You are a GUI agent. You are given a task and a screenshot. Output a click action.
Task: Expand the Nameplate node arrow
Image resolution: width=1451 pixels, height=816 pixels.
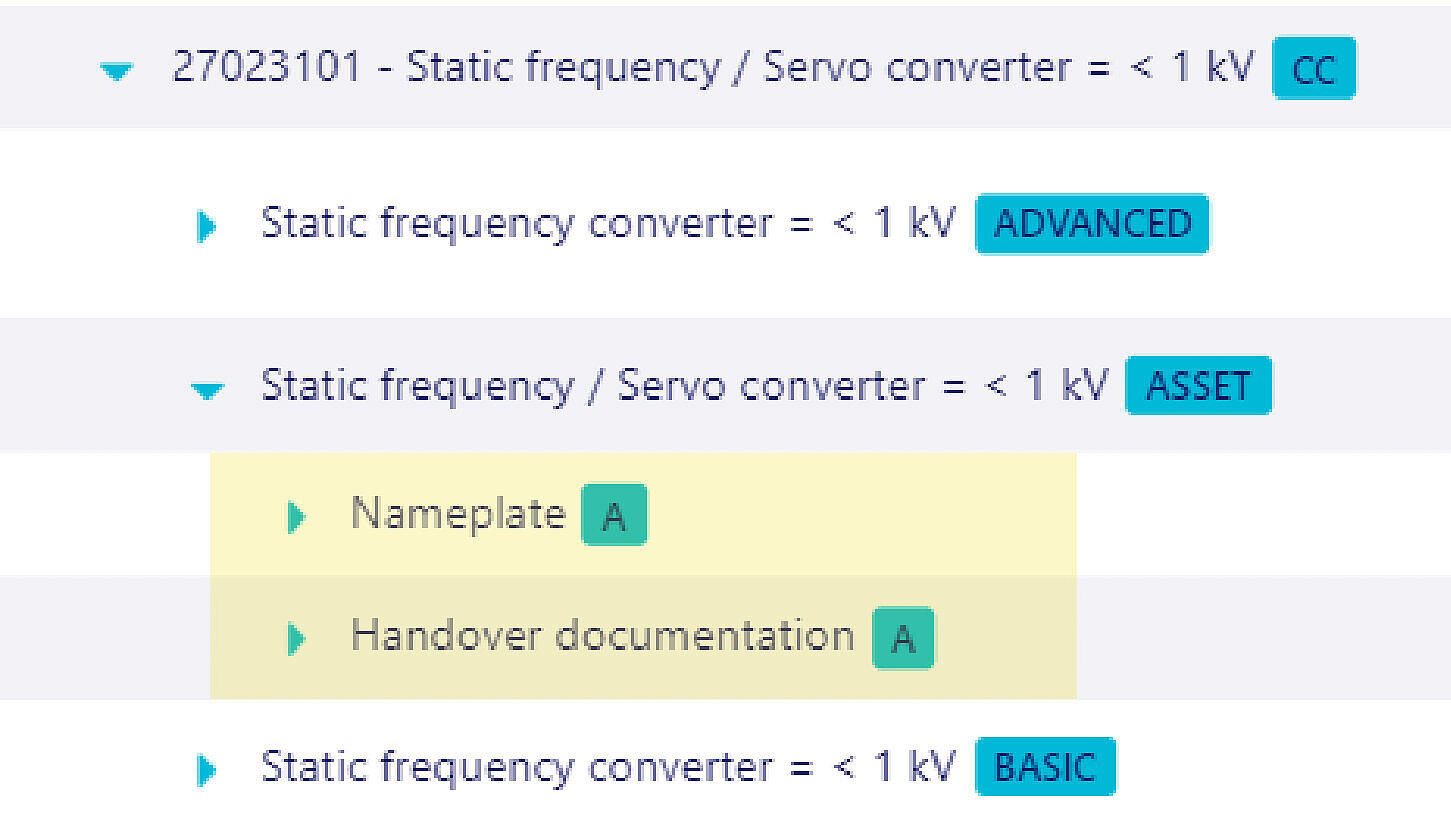click(295, 517)
